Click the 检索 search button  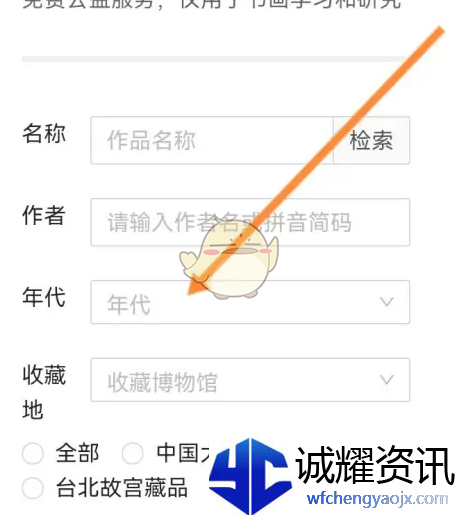(x=371, y=140)
